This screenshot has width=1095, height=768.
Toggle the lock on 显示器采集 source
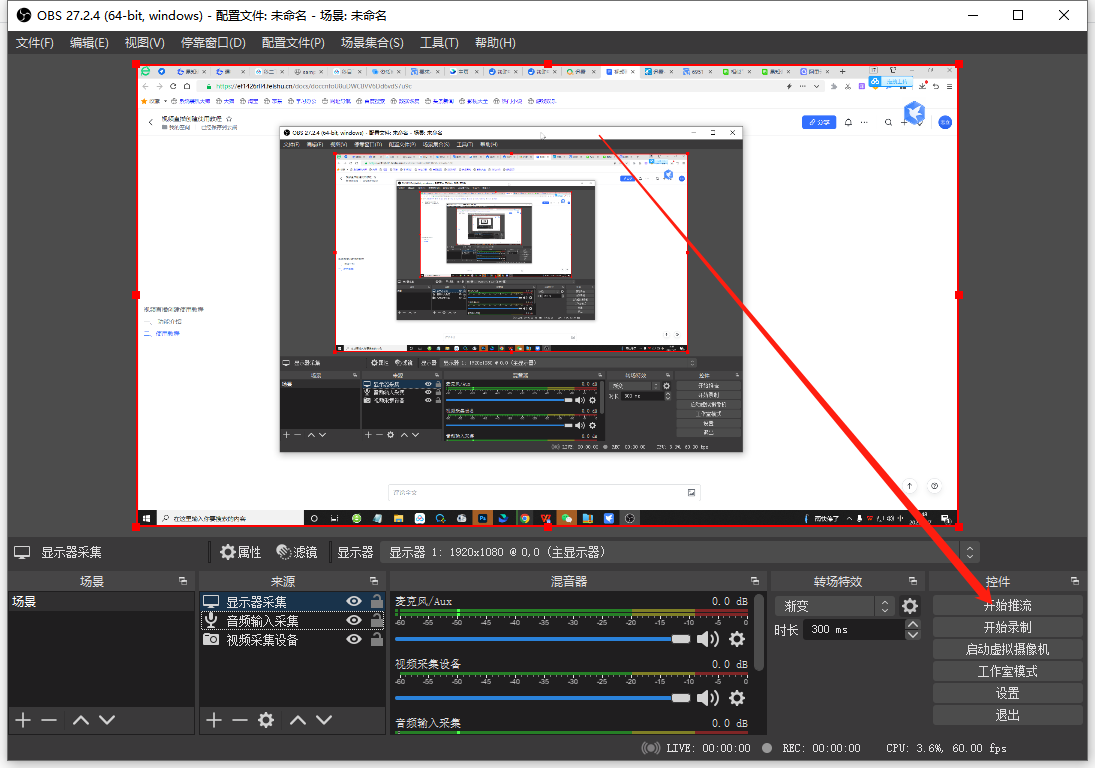coord(377,600)
